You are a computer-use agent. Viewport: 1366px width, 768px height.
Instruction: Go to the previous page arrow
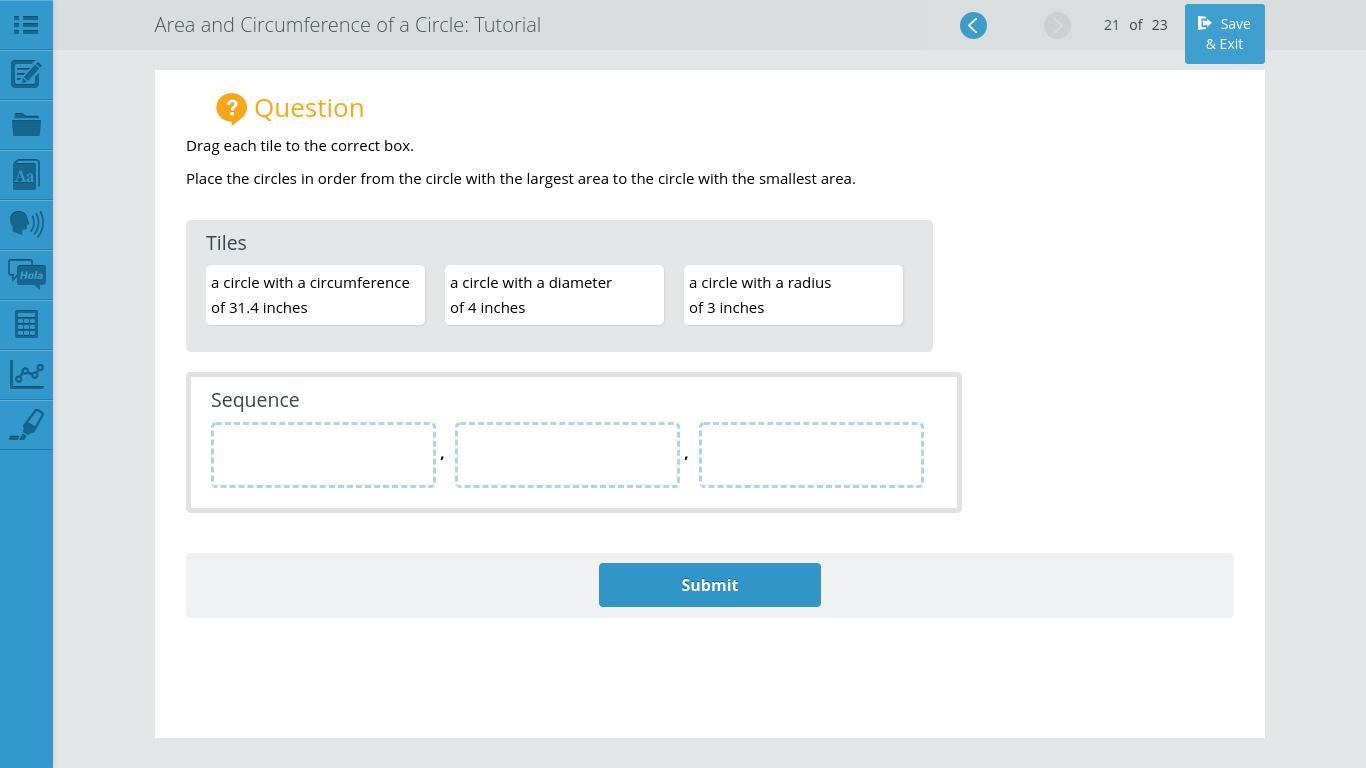point(973,26)
